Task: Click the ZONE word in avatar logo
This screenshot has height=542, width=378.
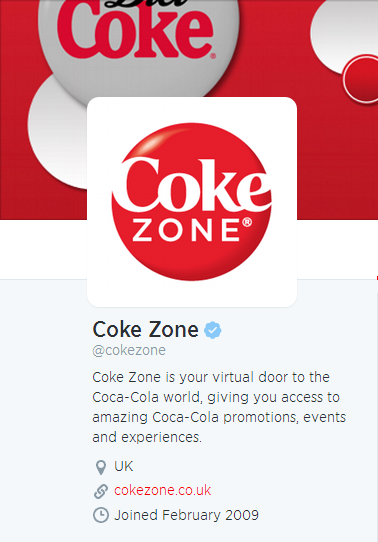Action: [x=186, y=230]
